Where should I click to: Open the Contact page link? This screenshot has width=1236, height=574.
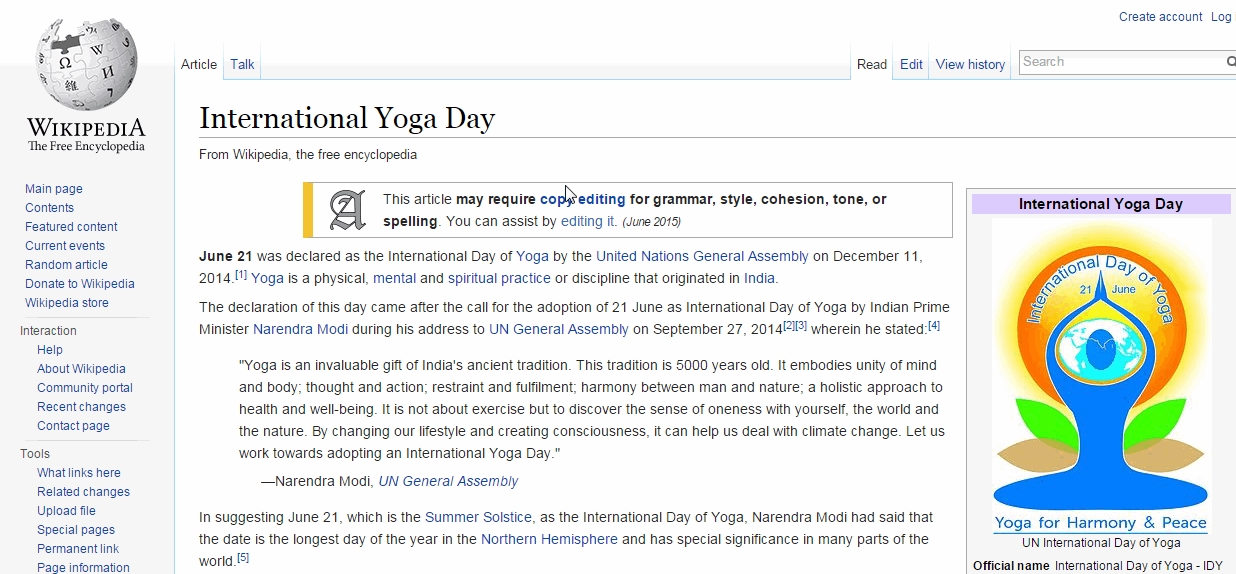(73, 426)
